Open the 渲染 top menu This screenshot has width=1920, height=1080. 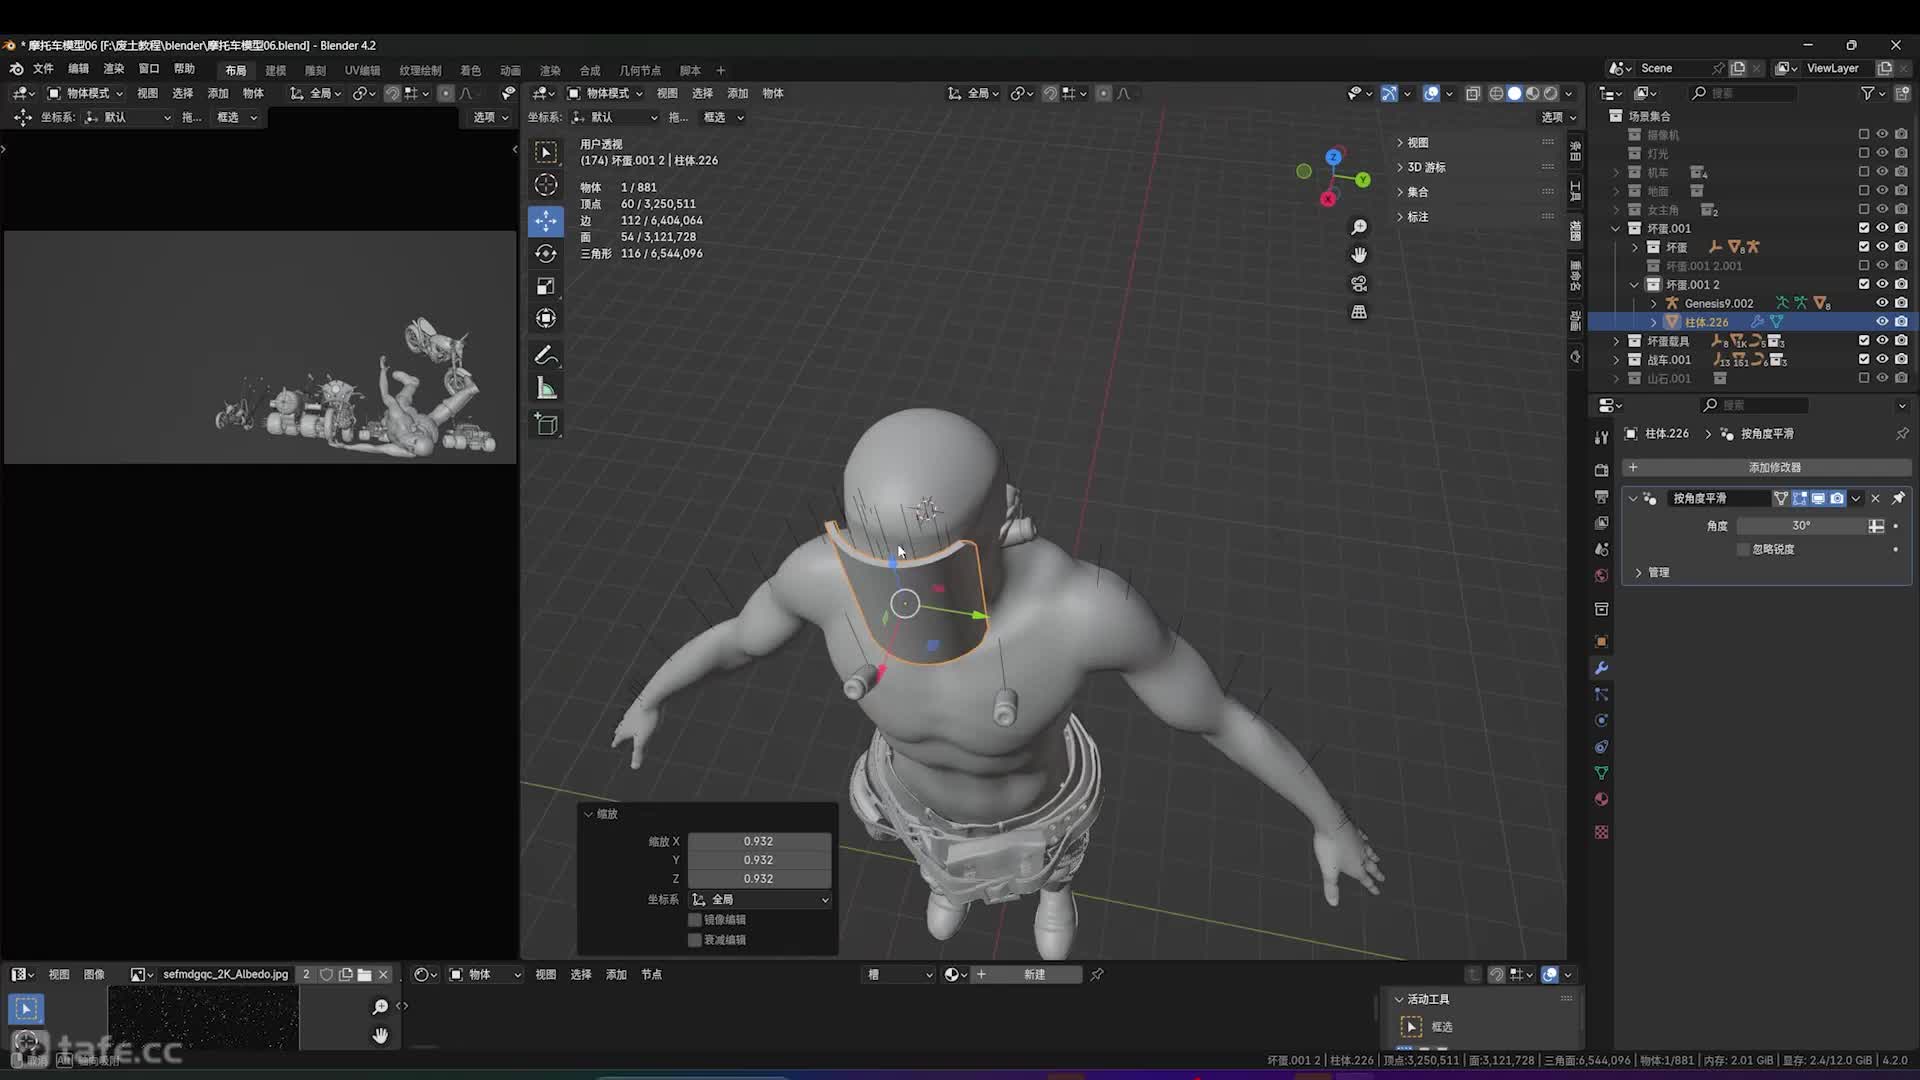coord(114,69)
